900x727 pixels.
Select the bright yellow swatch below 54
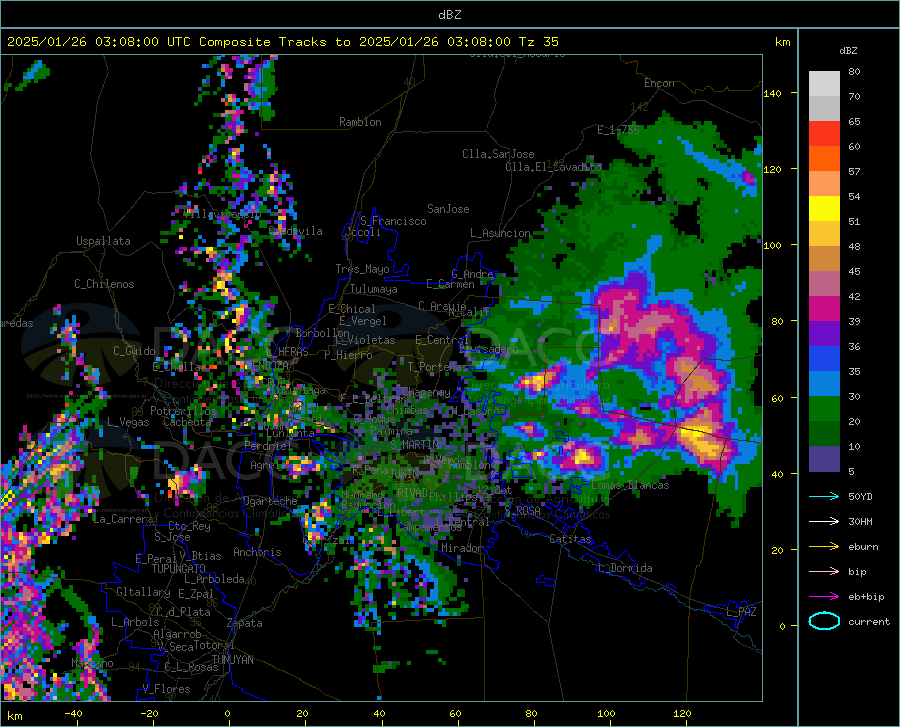(824, 208)
